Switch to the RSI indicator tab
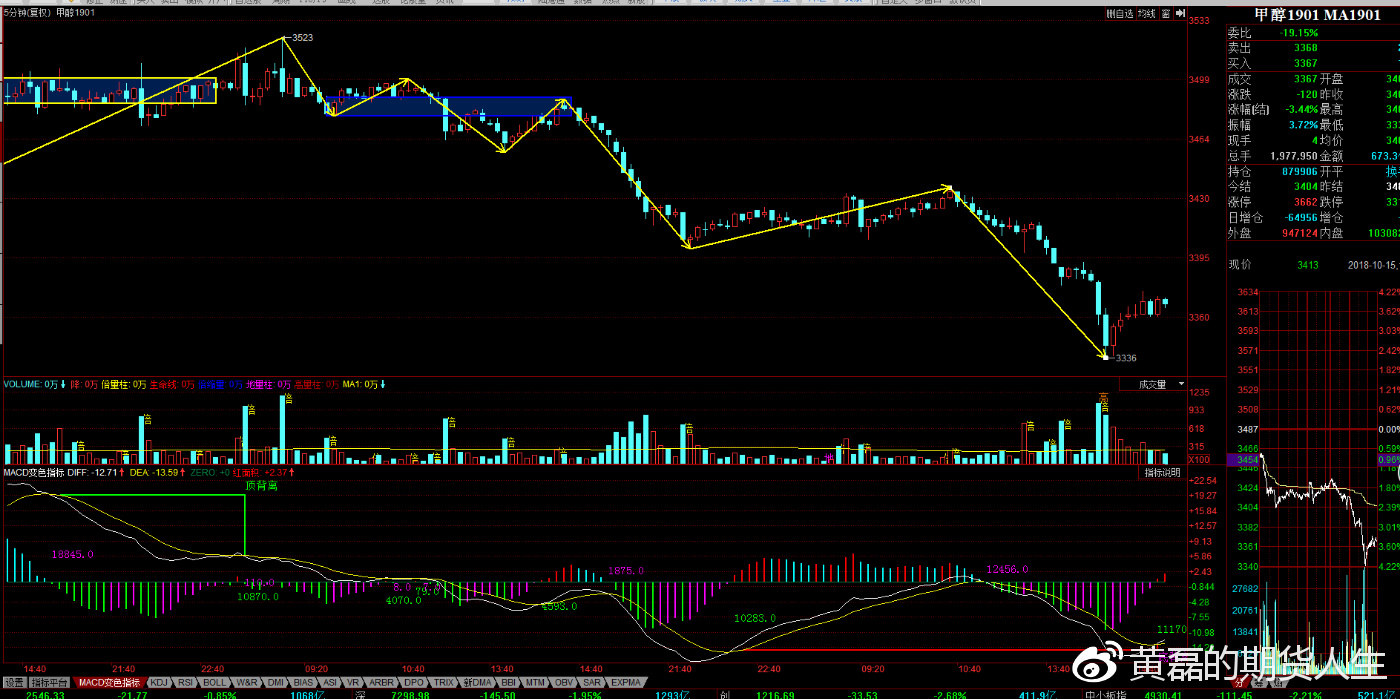This screenshot has height=699, width=1400. (185, 682)
